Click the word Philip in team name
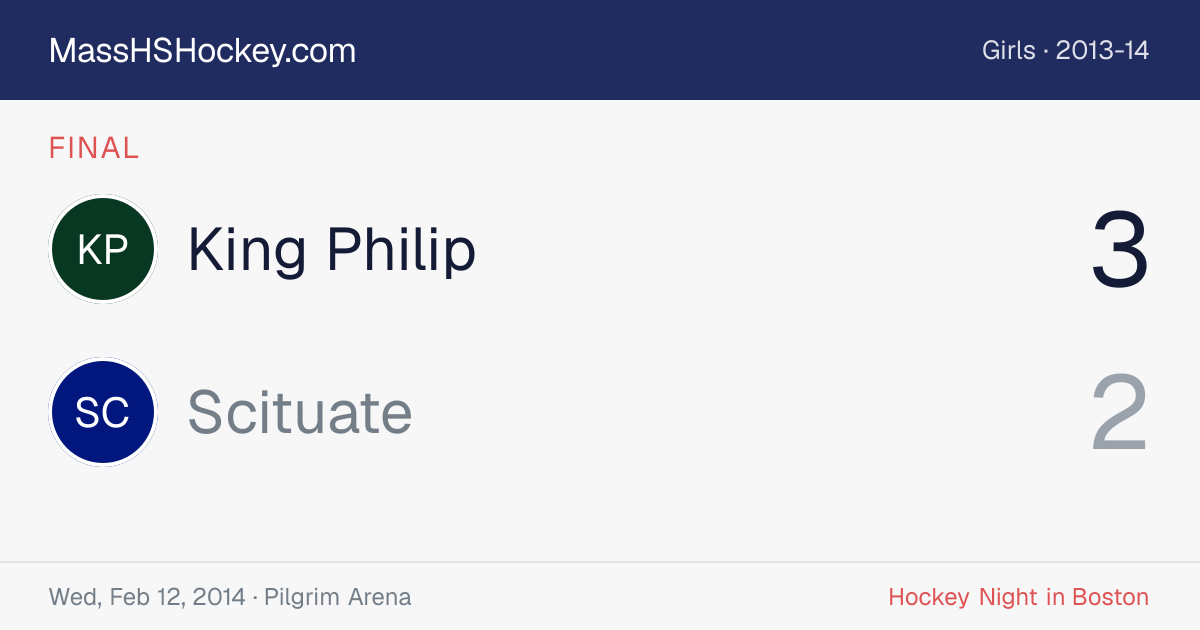The height and width of the screenshot is (630, 1200). point(402,249)
